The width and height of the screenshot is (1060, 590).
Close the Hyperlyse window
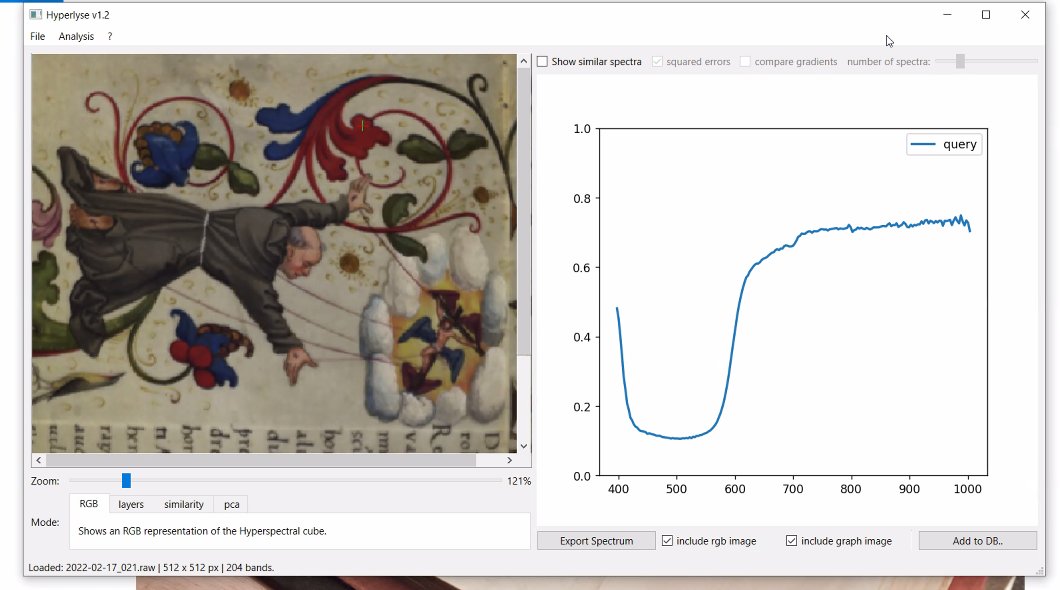coord(1025,14)
